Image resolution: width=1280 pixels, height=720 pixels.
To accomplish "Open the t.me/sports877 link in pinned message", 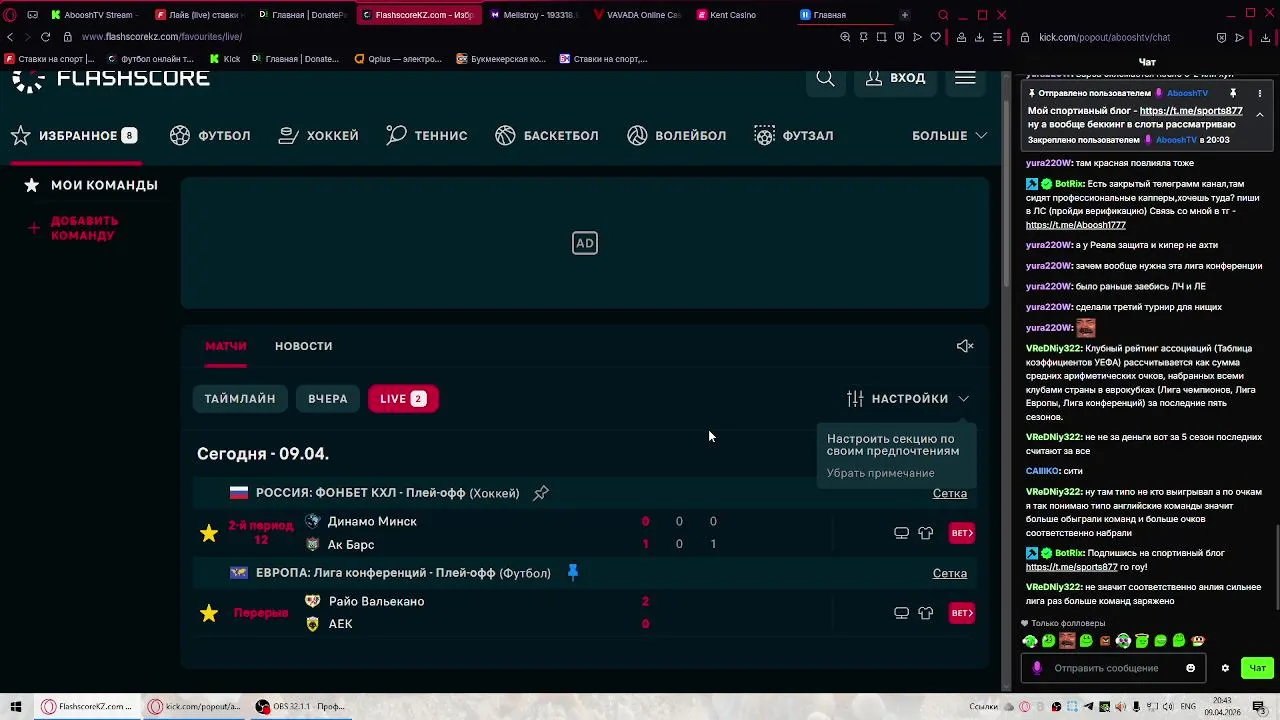I will click(1191, 111).
